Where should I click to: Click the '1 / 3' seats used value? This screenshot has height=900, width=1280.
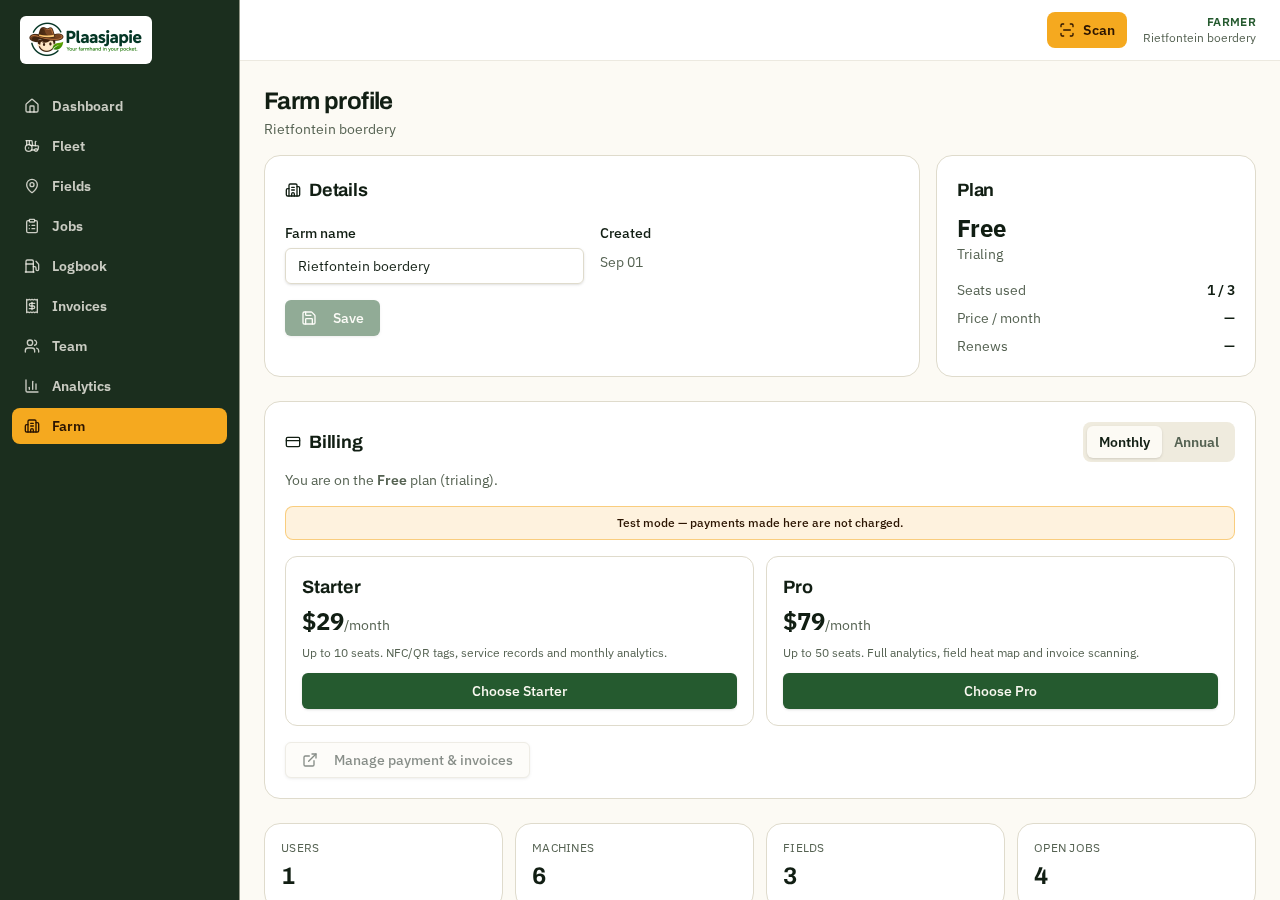point(1221,290)
